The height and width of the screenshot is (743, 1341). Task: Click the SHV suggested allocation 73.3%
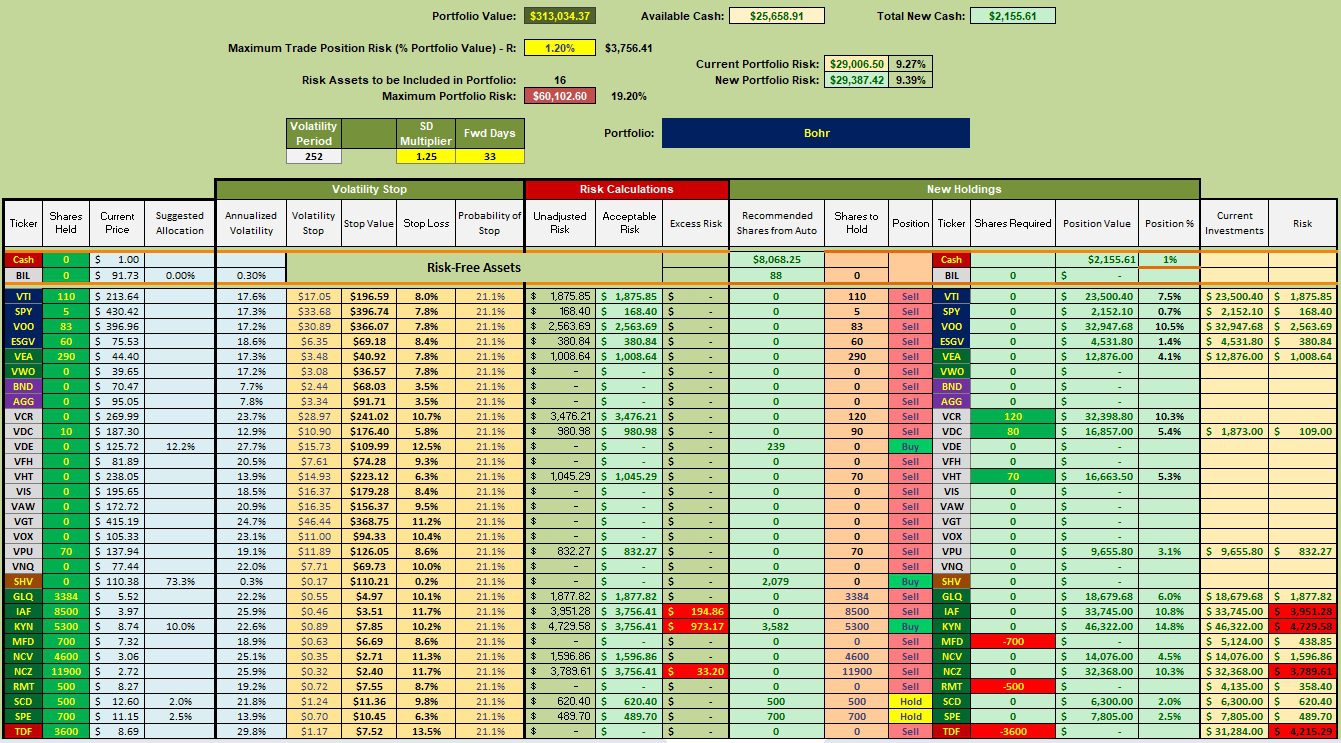coord(180,580)
